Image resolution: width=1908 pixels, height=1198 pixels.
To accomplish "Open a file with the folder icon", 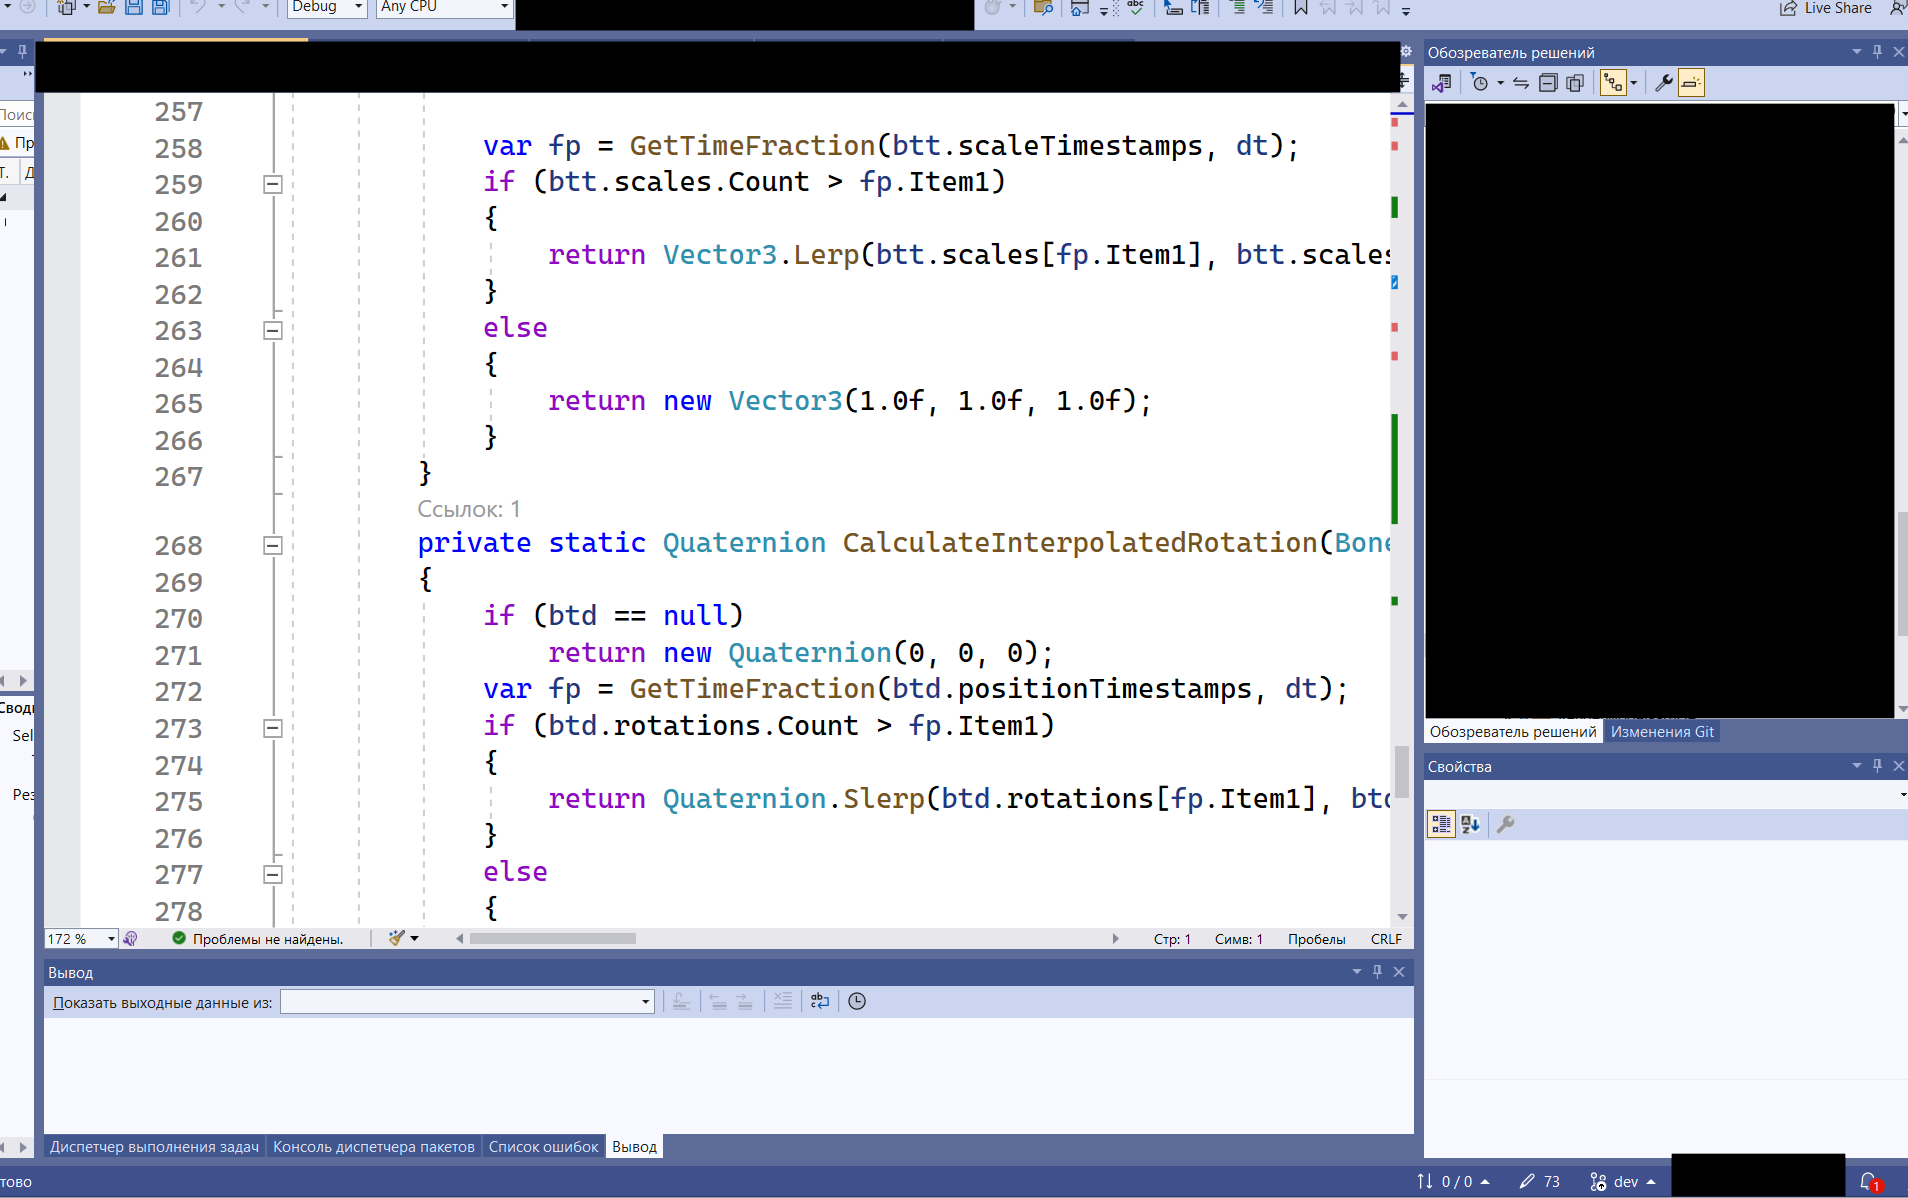I will (x=106, y=7).
